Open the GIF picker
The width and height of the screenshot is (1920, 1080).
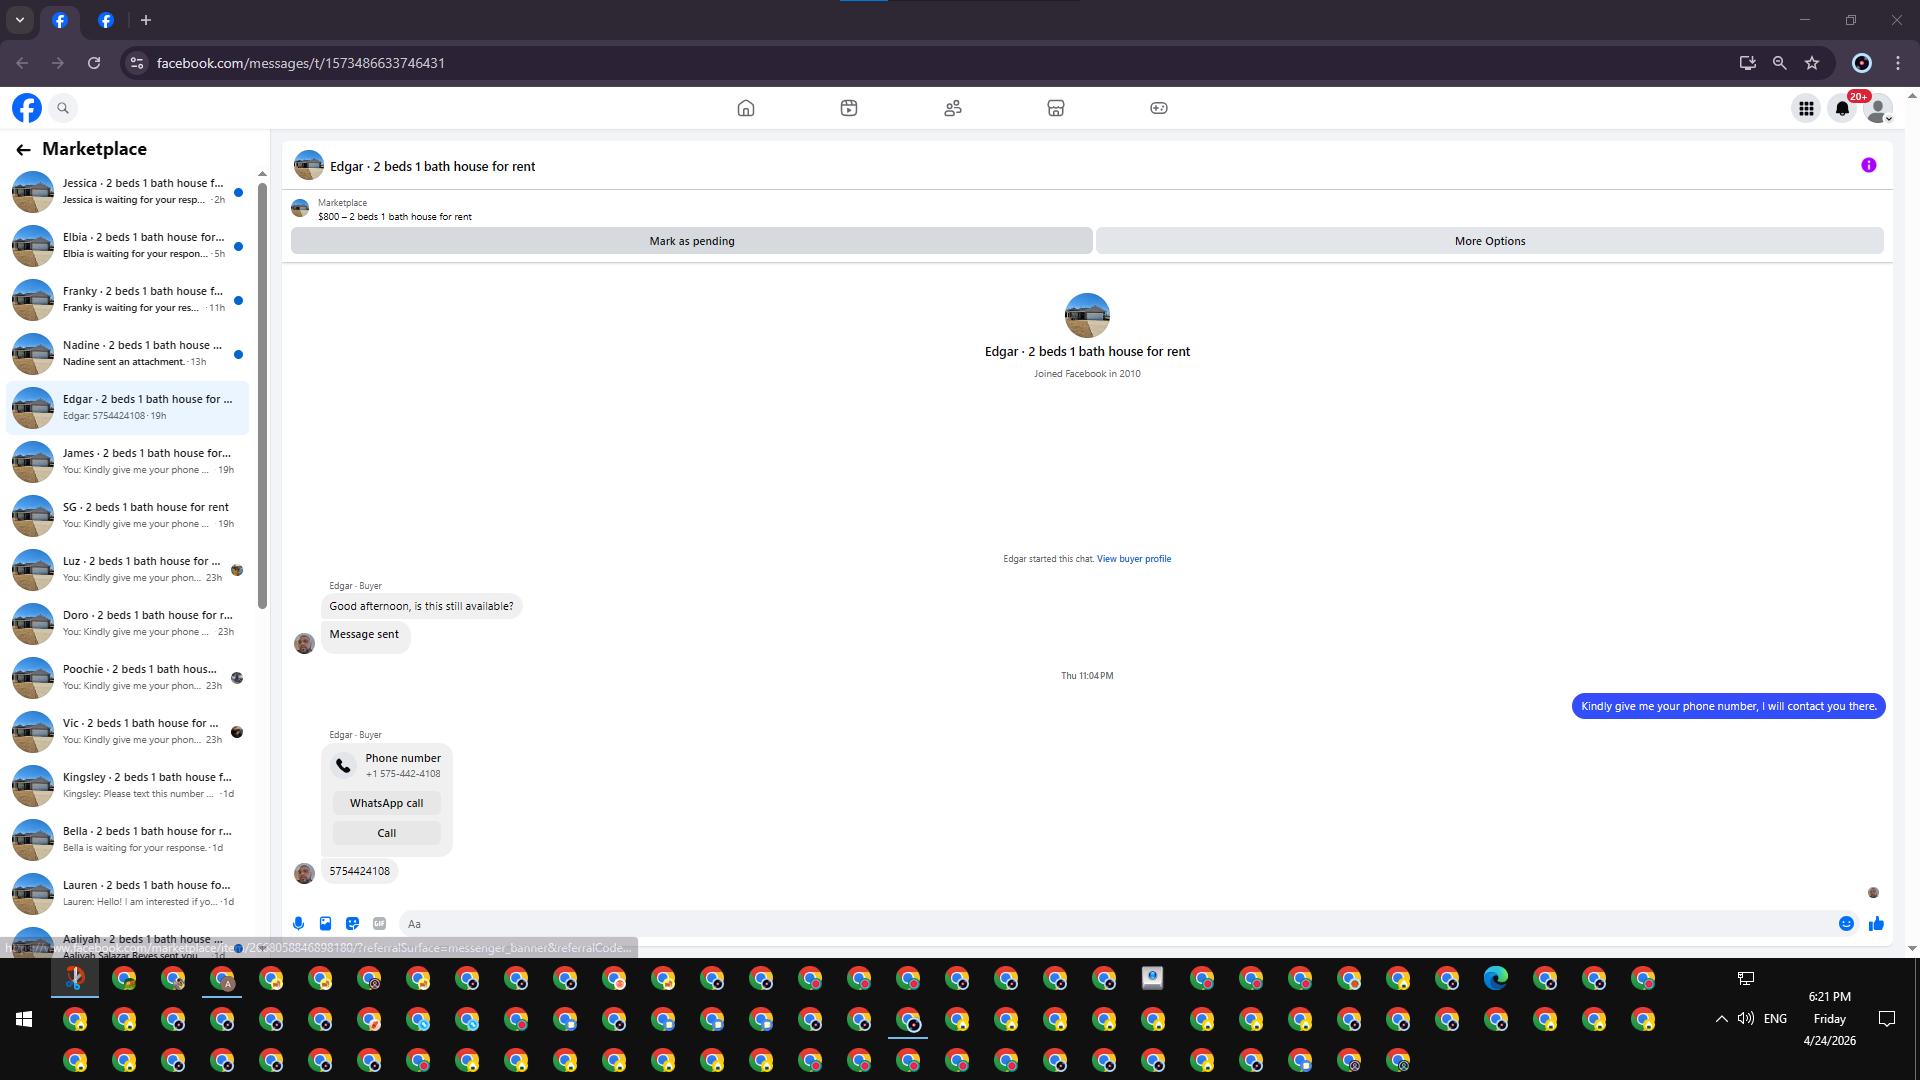click(x=379, y=924)
